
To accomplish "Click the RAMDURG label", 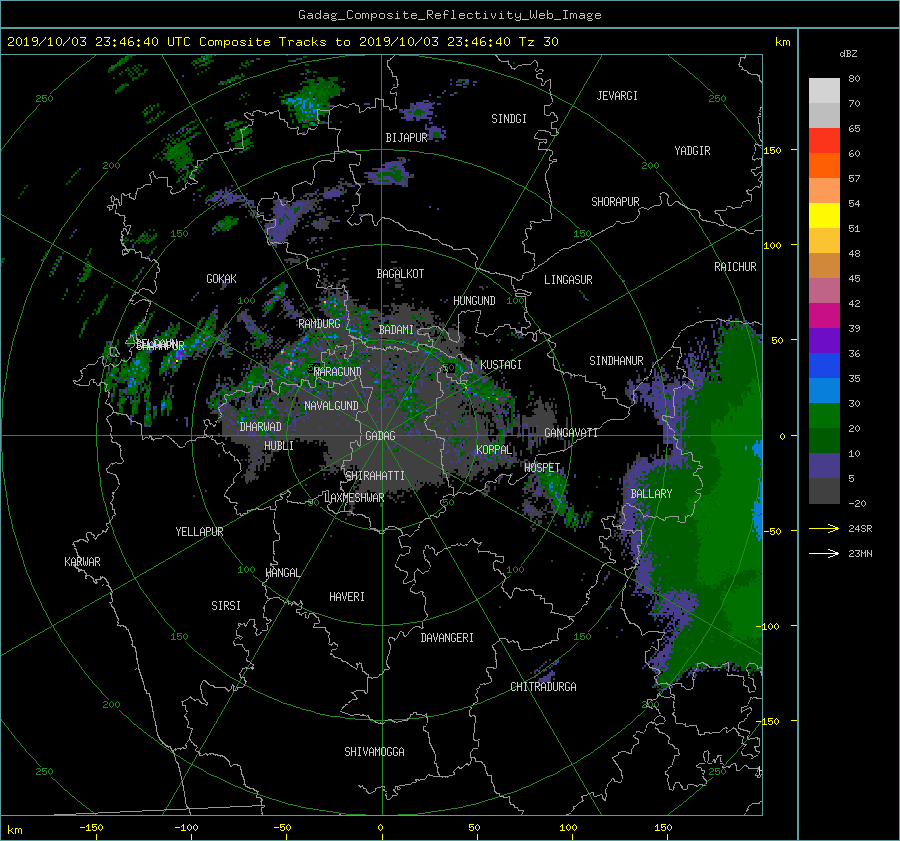I will click(x=319, y=324).
